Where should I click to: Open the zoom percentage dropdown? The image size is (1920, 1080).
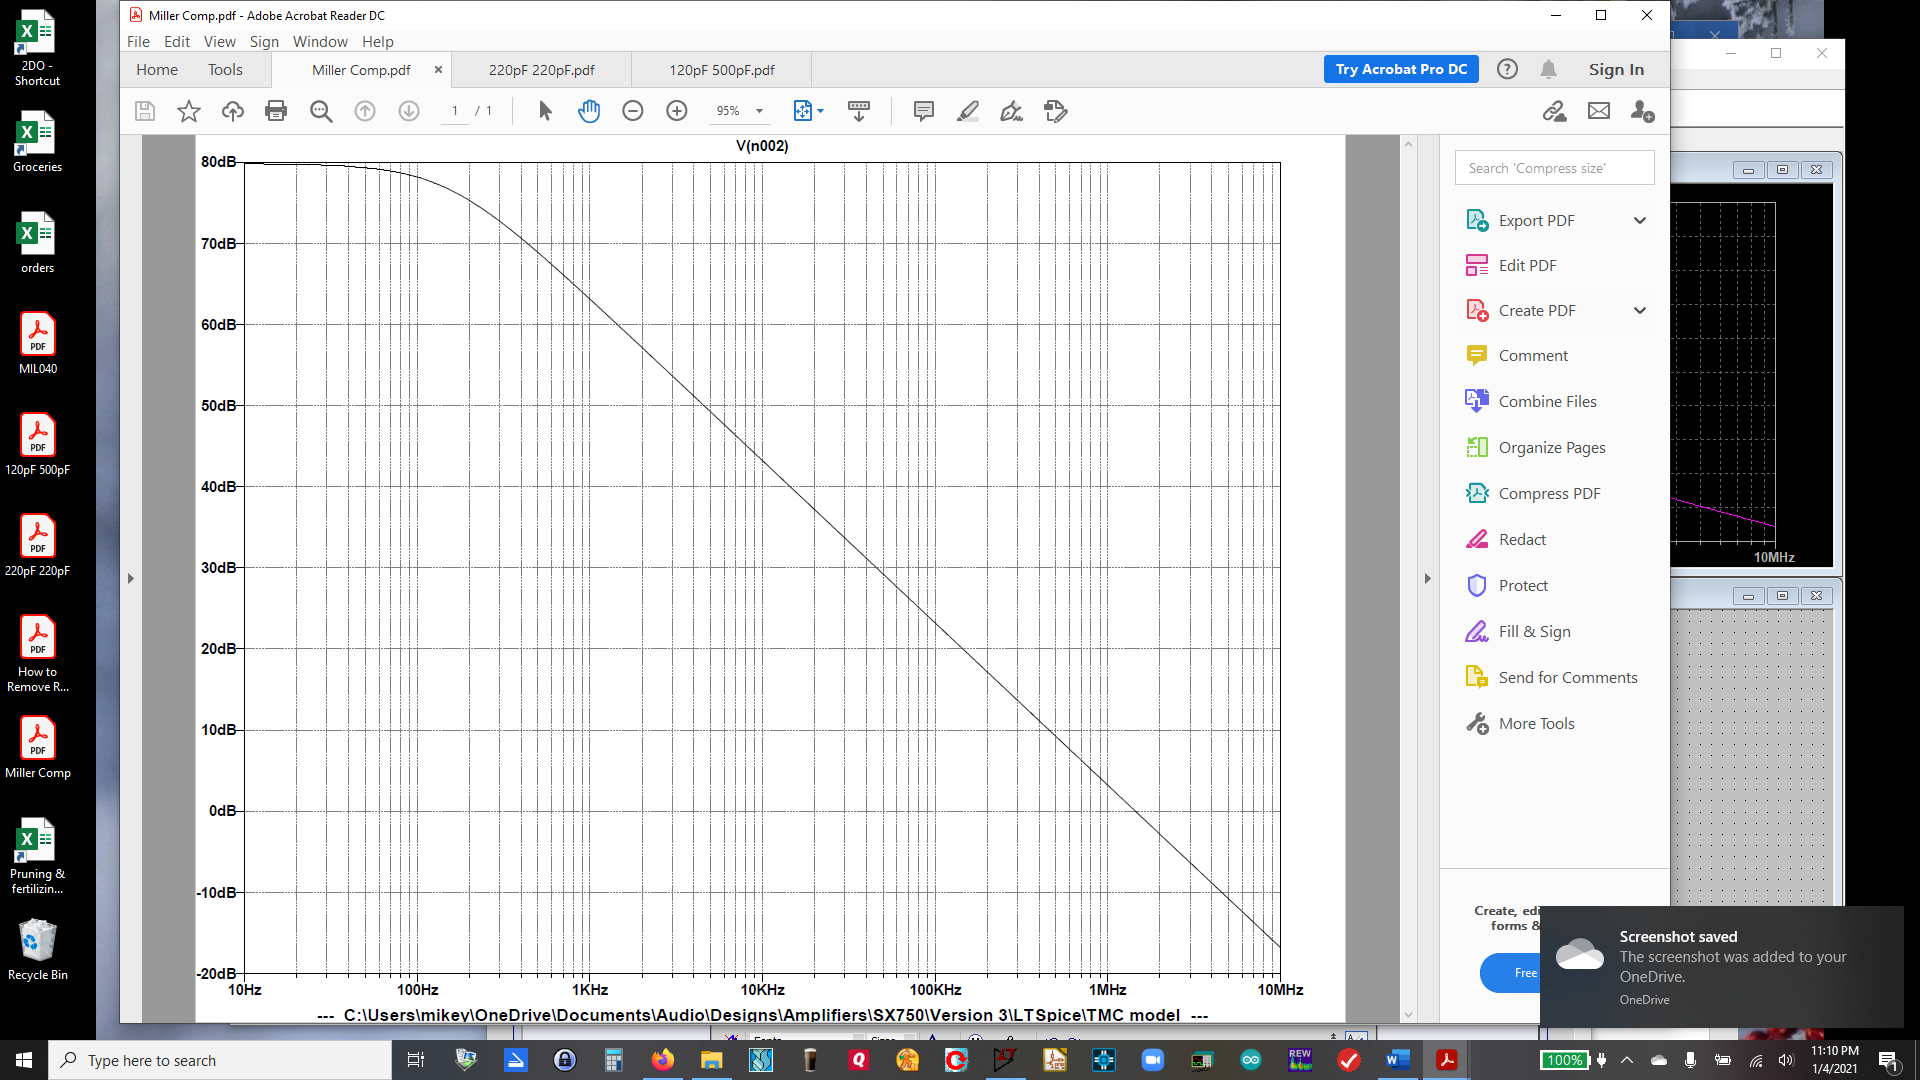pyautogui.click(x=760, y=111)
